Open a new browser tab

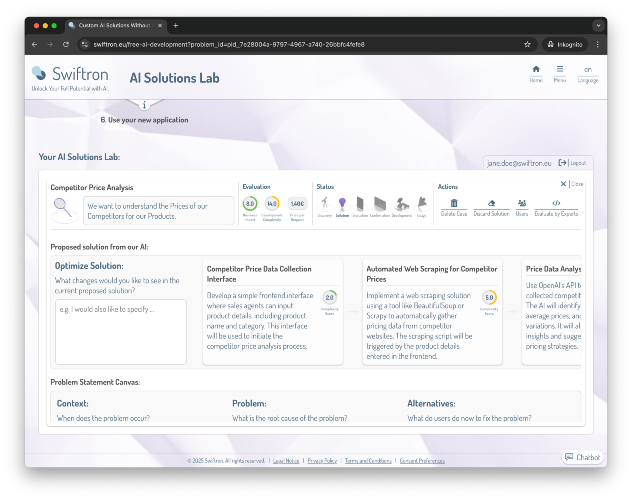pos(175,25)
